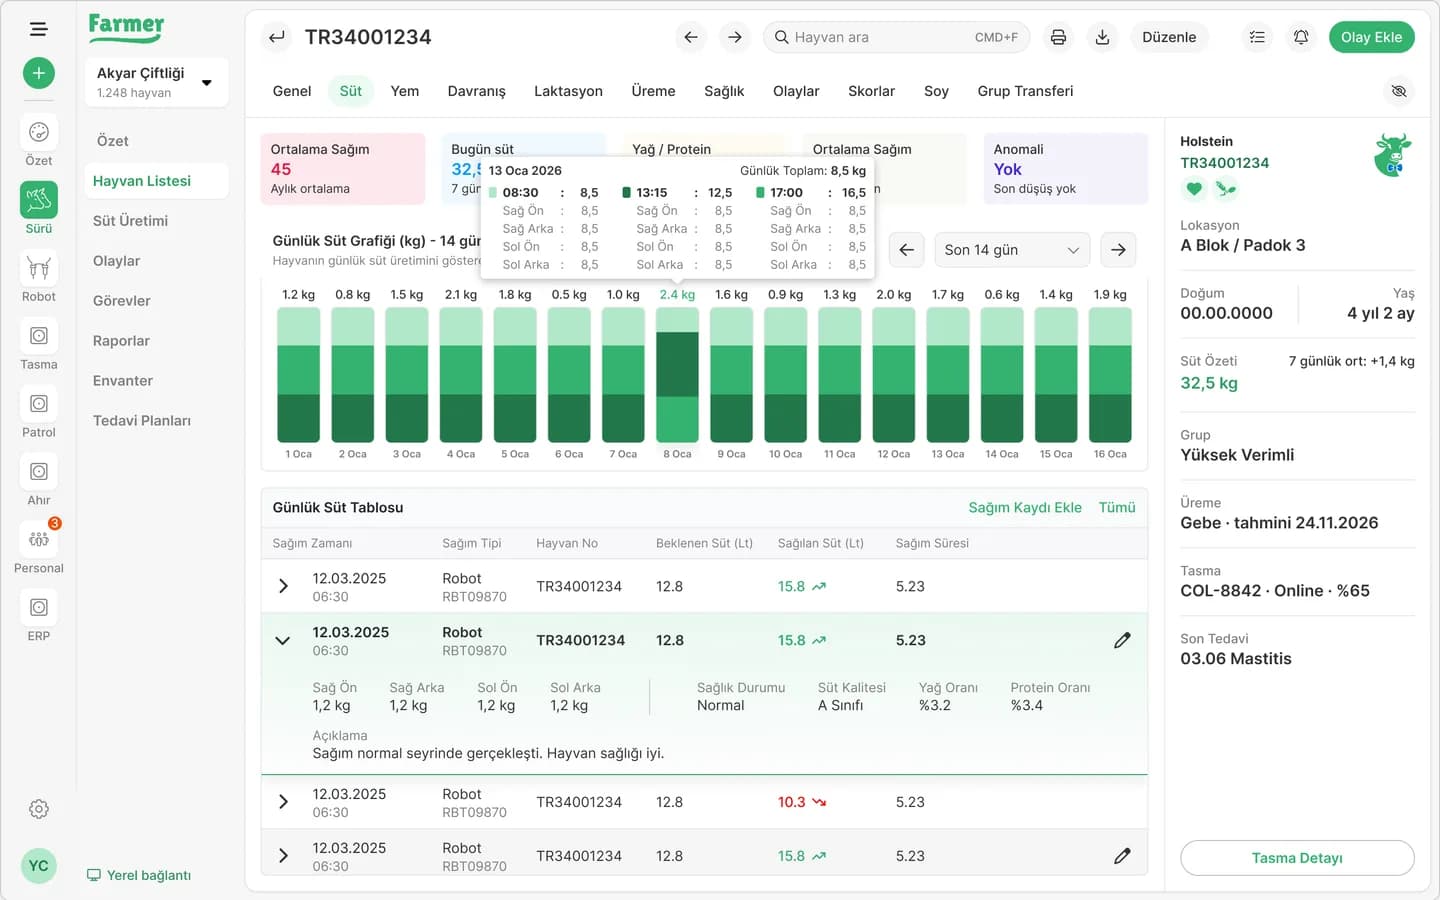1440x900 pixels.
Task: Open the settings gear icon
Action: point(39,809)
